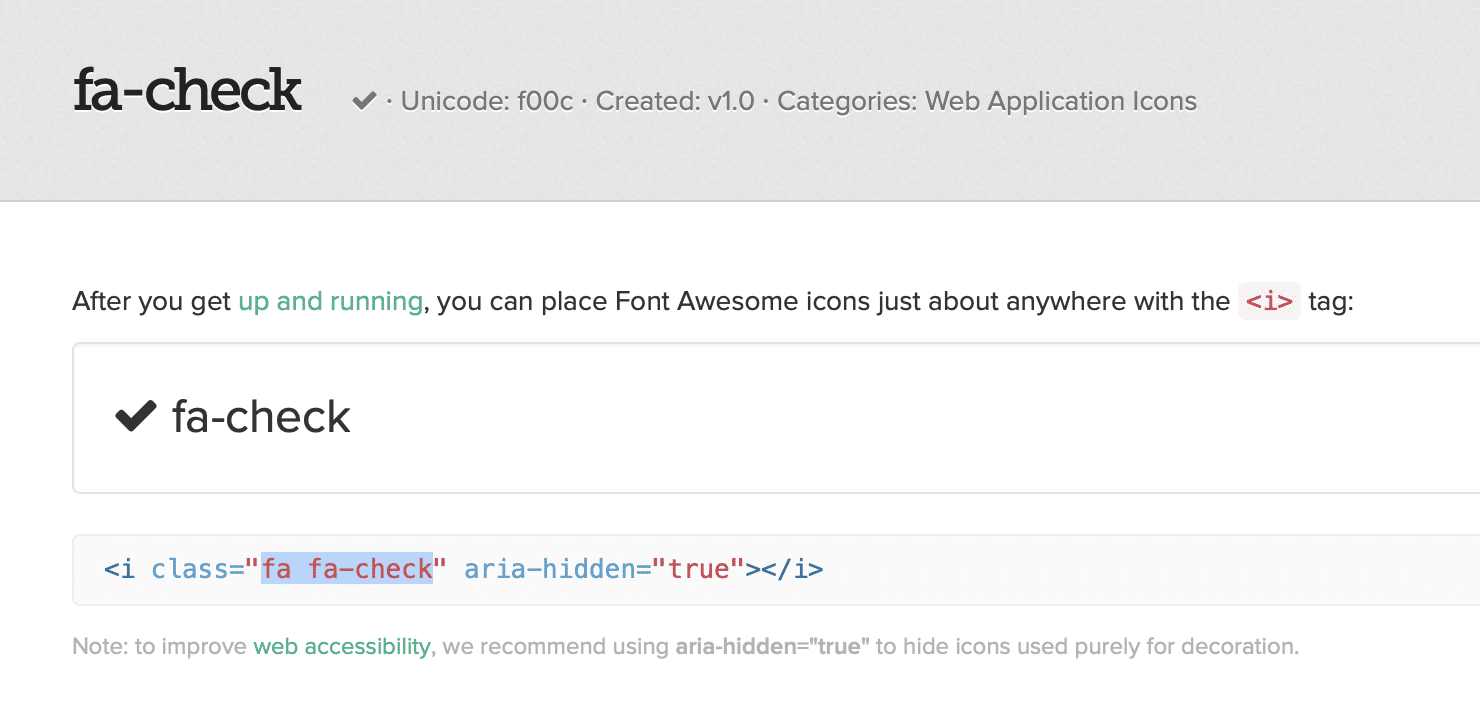
Task: Click the small check icon beside Unicode
Action: pyautogui.click(x=364, y=101)
